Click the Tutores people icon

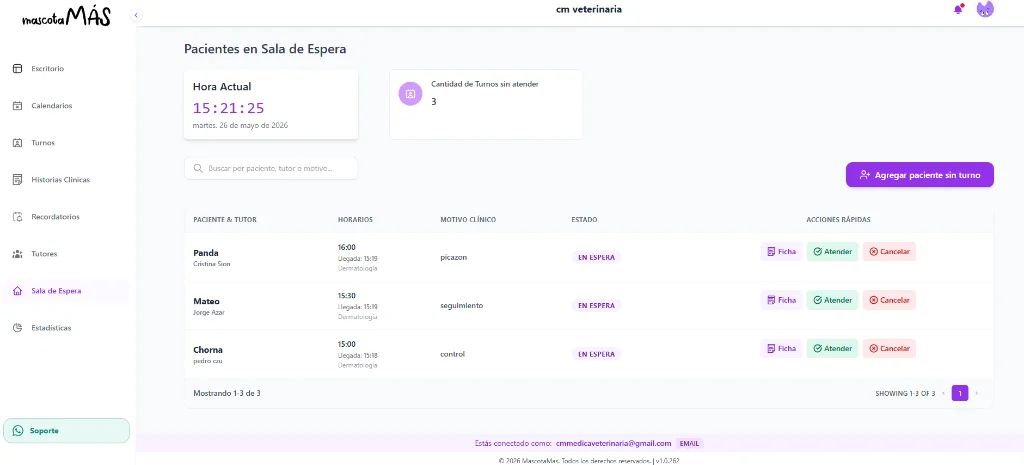pyautogui.click(x=18, y=253)
